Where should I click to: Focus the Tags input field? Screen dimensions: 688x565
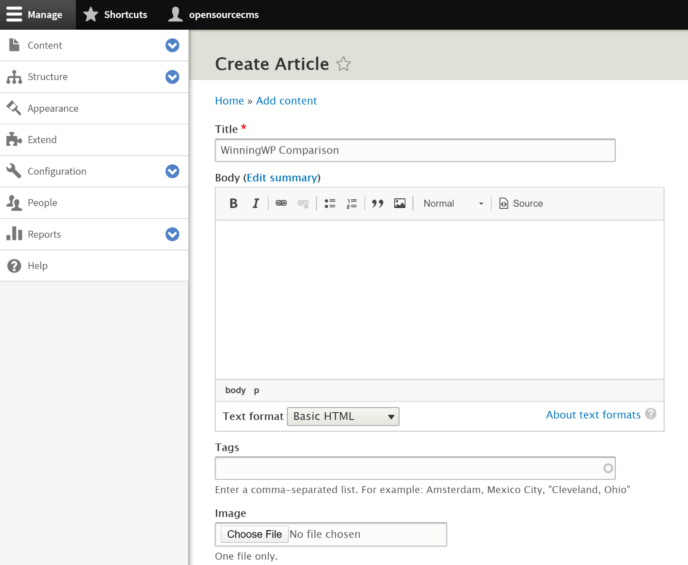[415, 468]
